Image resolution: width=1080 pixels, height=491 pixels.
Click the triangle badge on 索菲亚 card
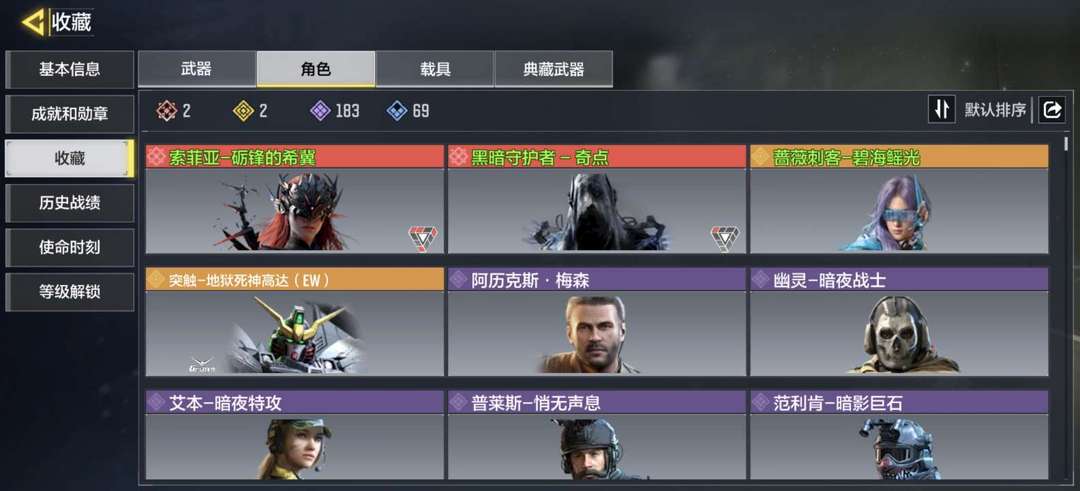tap(423, 238)
